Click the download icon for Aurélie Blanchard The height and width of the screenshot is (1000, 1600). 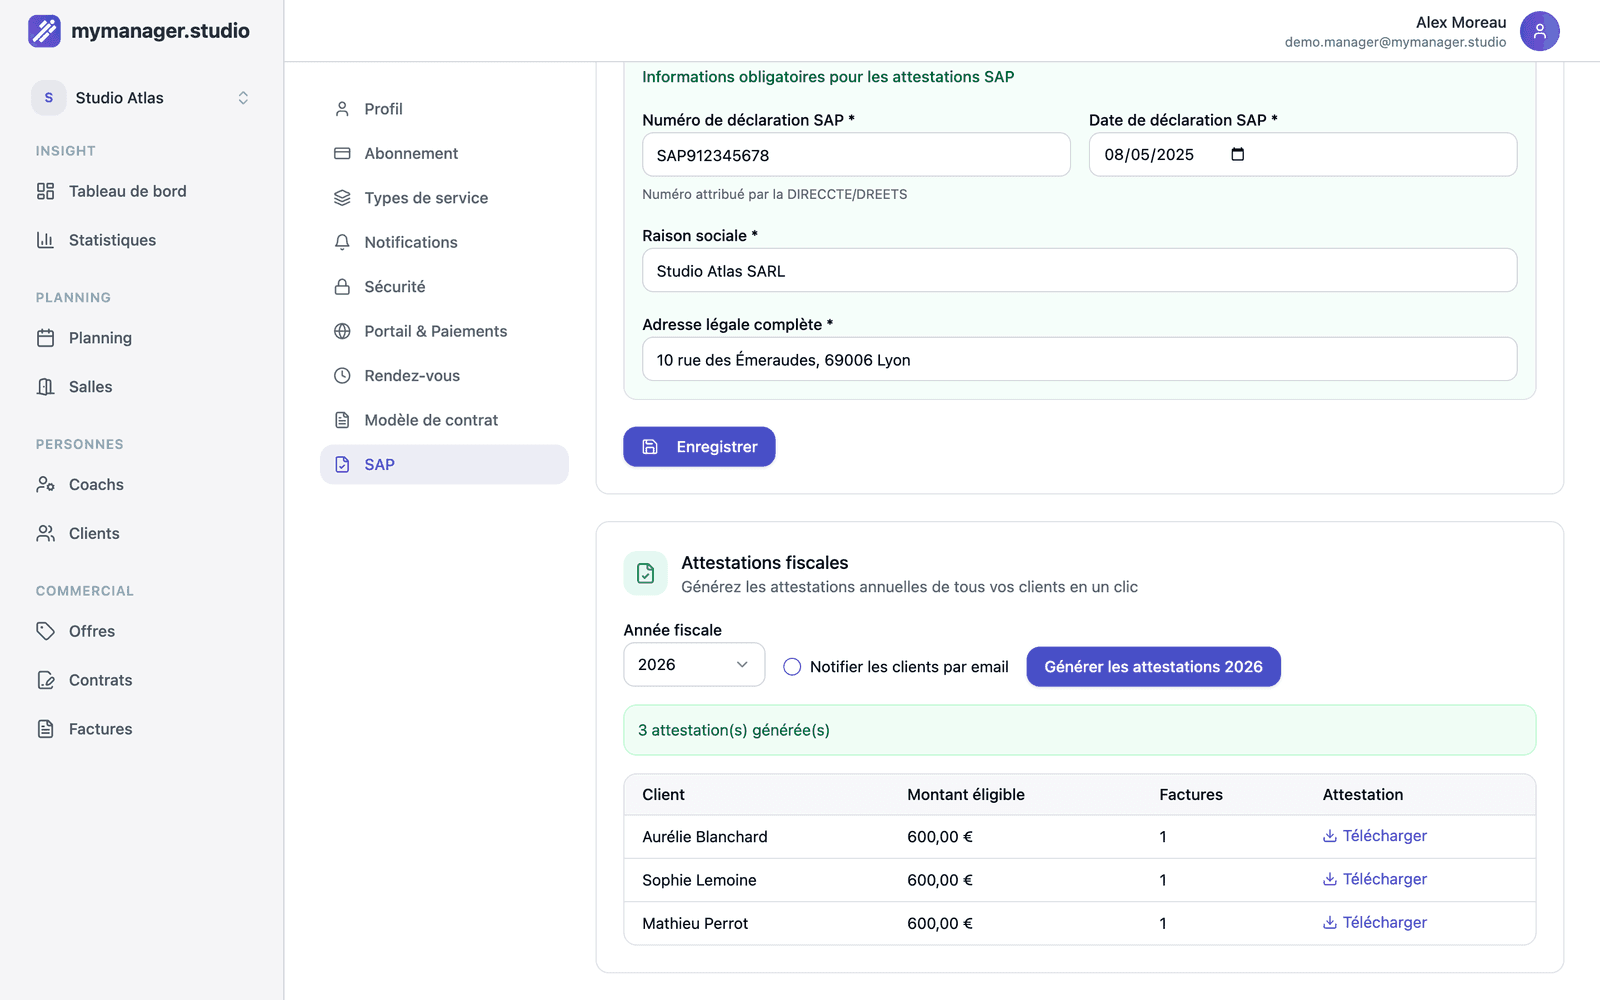pyautogui.click(x=1330, y=836)
